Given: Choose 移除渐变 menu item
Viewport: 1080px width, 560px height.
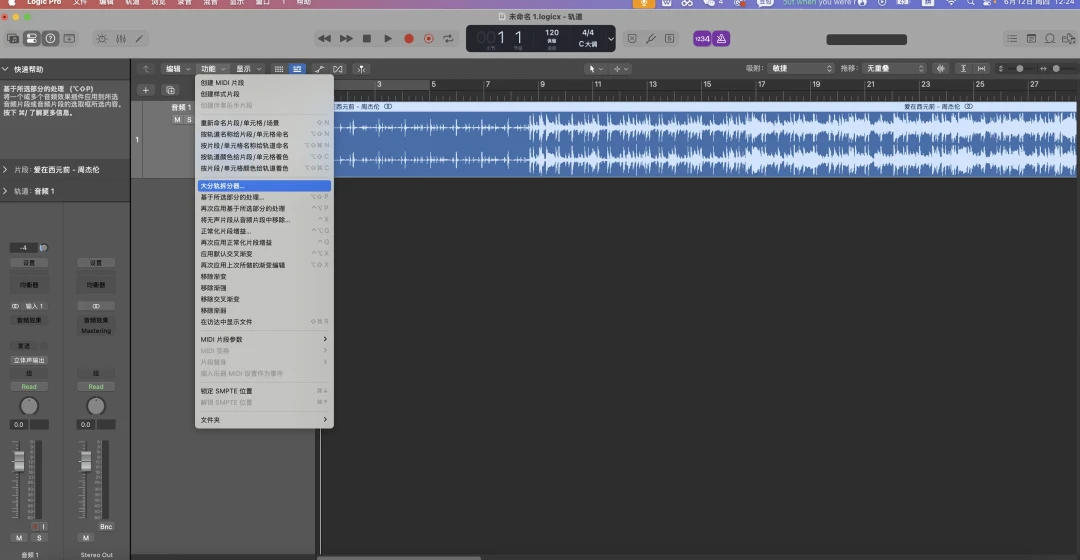Looking at the screenshot, I should (x=264, y=277).
